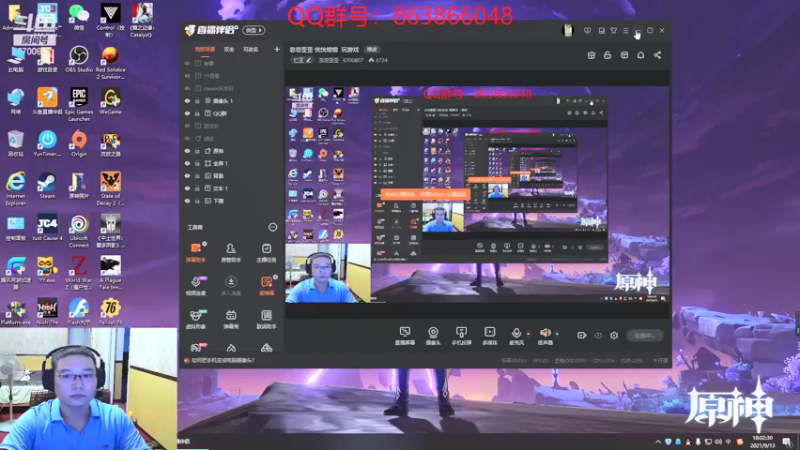Open the 弹幕秀 TV-shaped tool
This screenshot has width=800, height=450.
231,319
